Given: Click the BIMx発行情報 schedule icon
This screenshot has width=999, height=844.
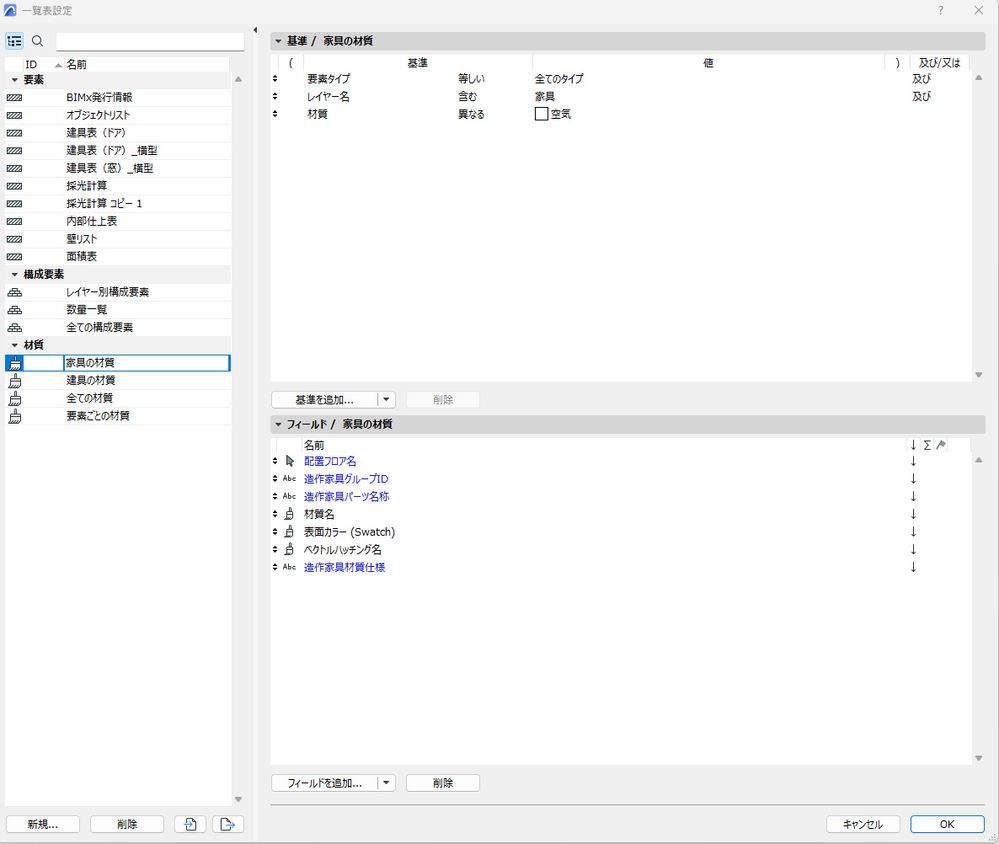Looking at the screenshot, I should click(14, 97).
